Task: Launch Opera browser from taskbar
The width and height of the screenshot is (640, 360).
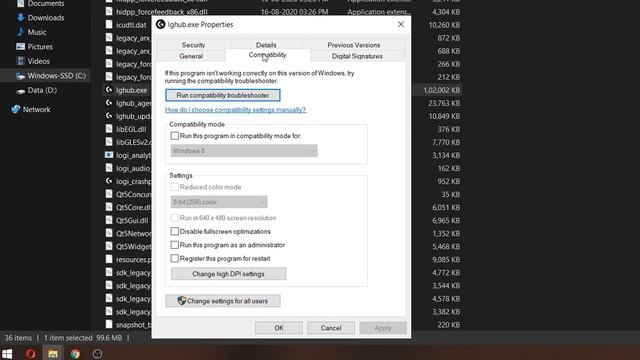Action: pos(31,353)
